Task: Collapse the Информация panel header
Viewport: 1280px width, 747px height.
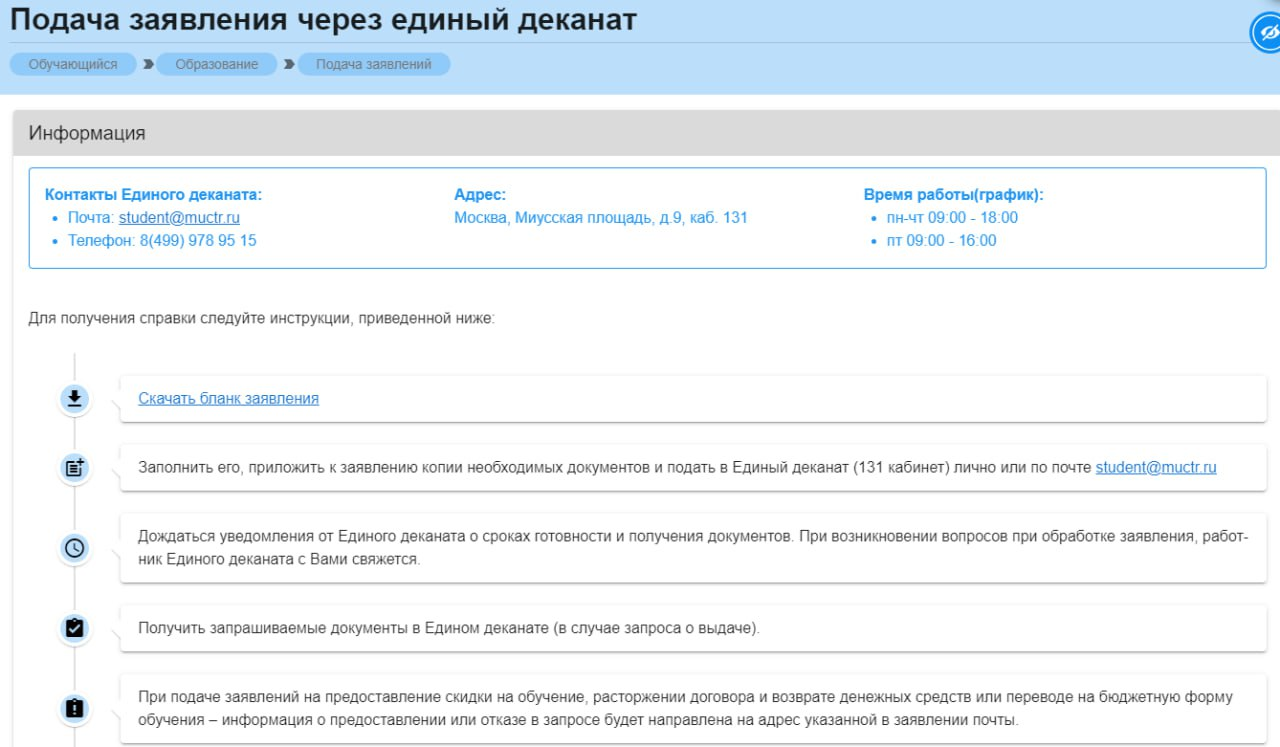Action: pos(640,133)
